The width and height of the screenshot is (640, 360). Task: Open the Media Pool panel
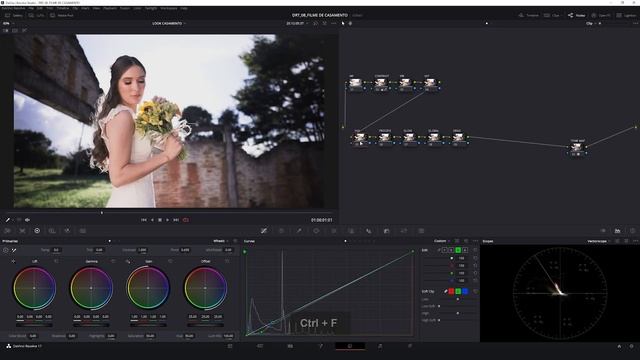[62, 16]
